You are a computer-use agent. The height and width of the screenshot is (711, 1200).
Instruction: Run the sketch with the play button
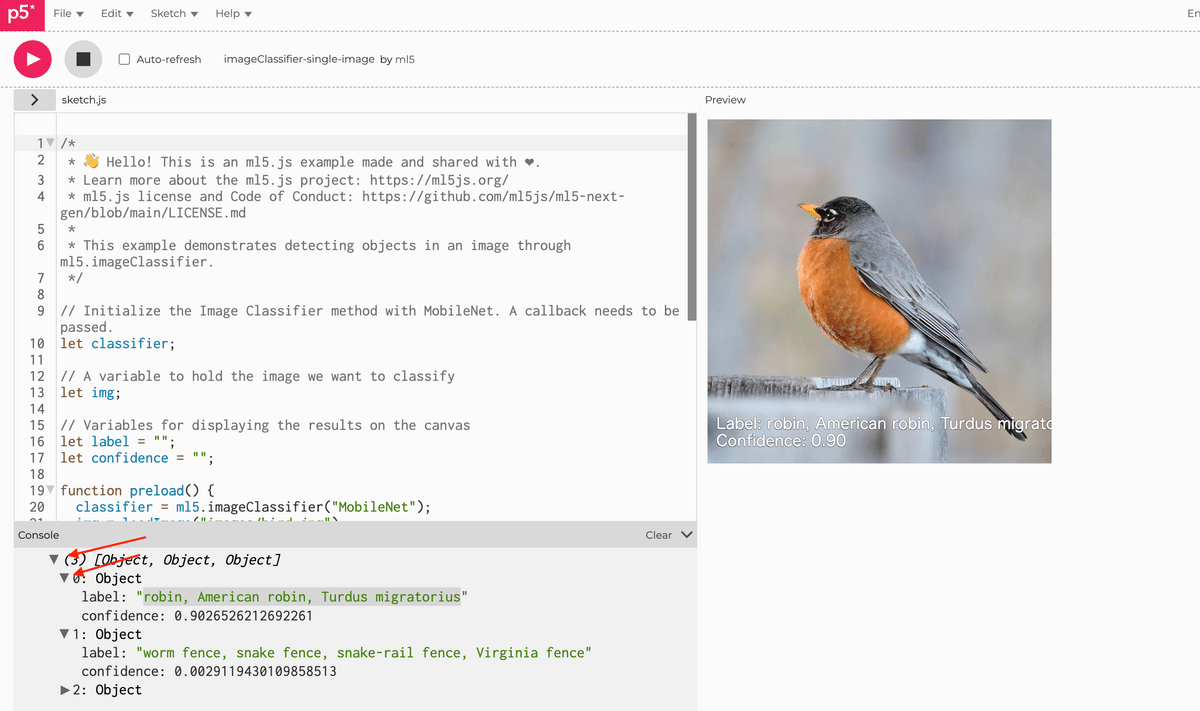click(x=31, y=59)
